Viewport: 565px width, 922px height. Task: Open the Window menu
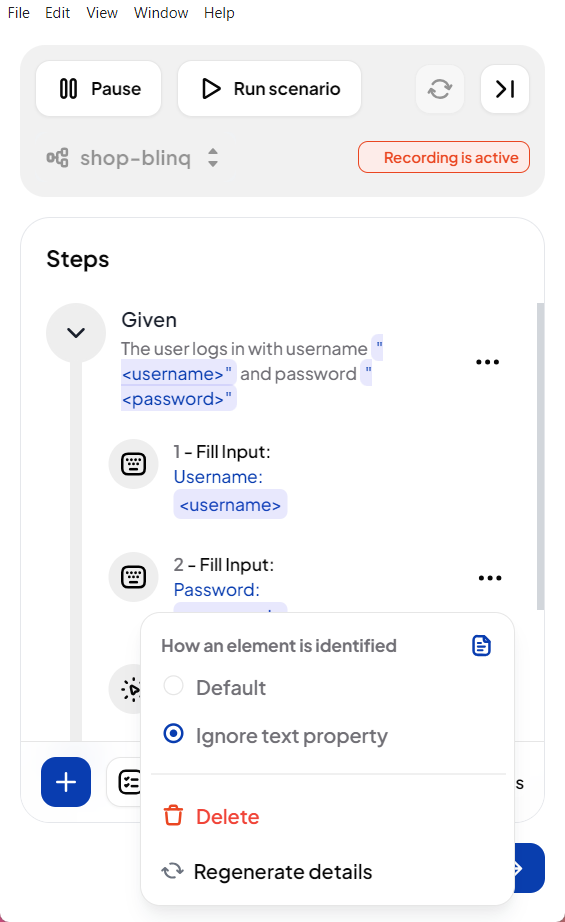point(161,12)
